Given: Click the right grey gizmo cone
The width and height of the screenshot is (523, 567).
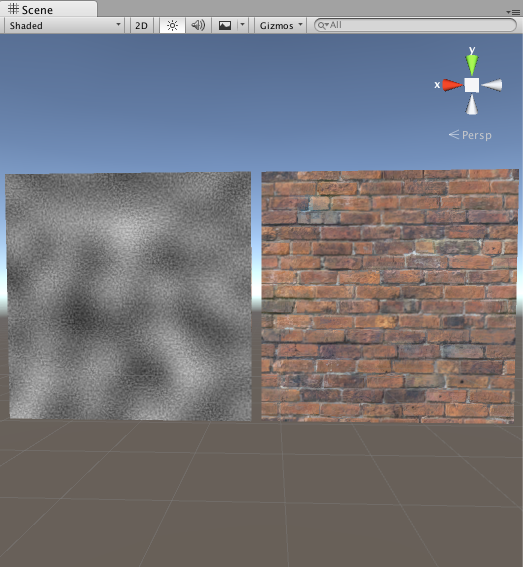Looking at the screenshot, I should (492, 85).
